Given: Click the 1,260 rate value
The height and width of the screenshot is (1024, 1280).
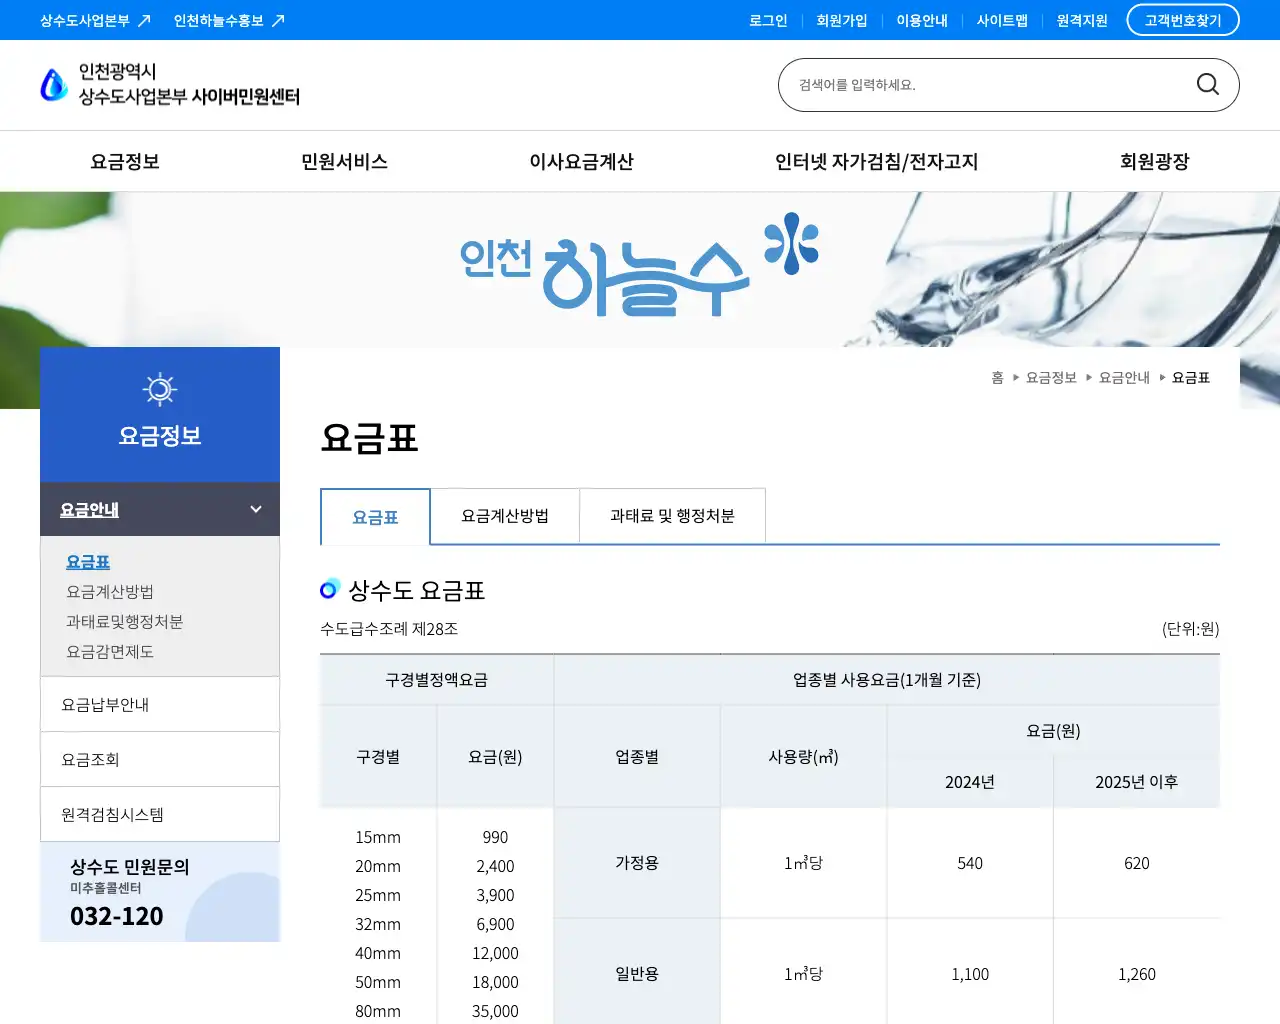Looking at the screenshot, I should tap(1136, 974).
